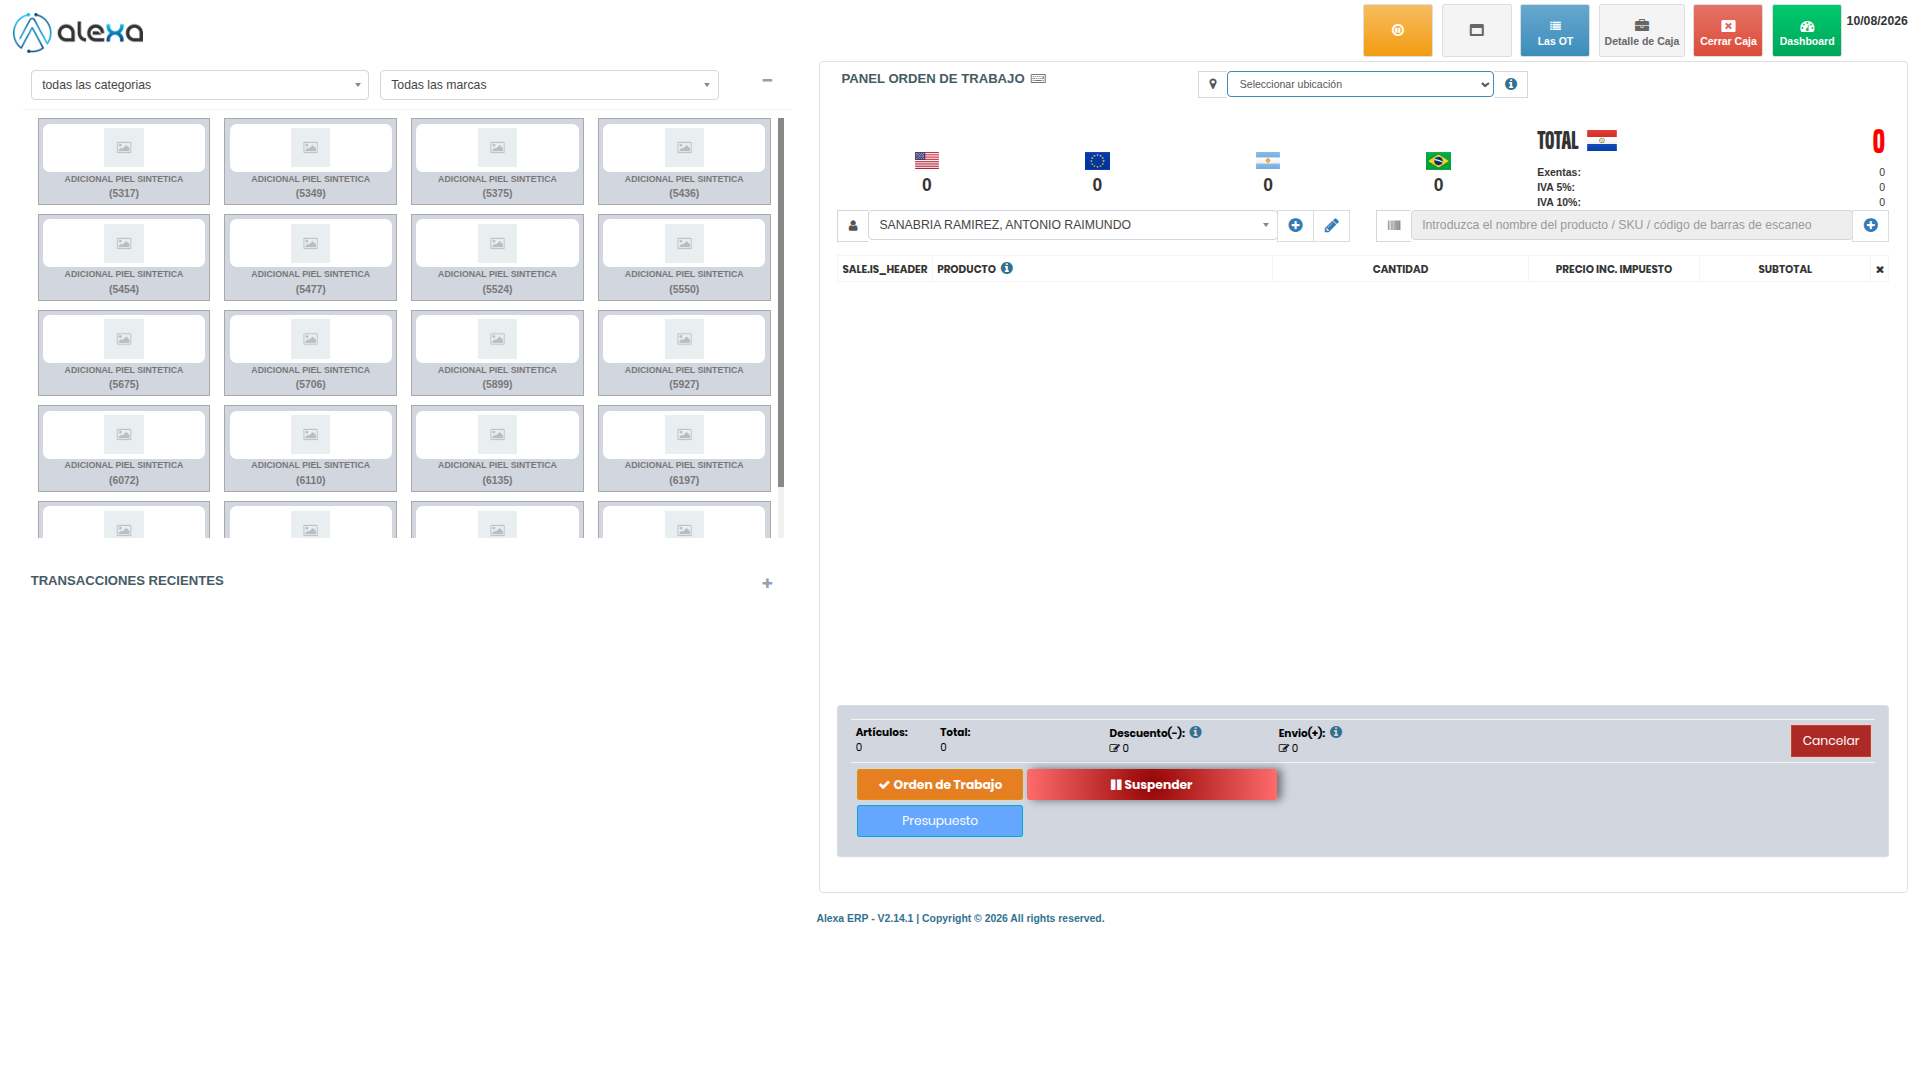The width and height of the screenshot is (1920, 1080).
Task: Click the Suspender button
Action: [1151, 785]
